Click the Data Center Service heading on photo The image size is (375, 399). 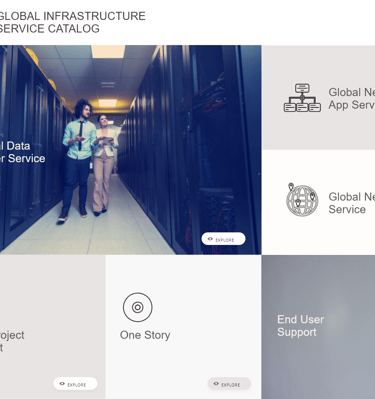coord(22,152)
